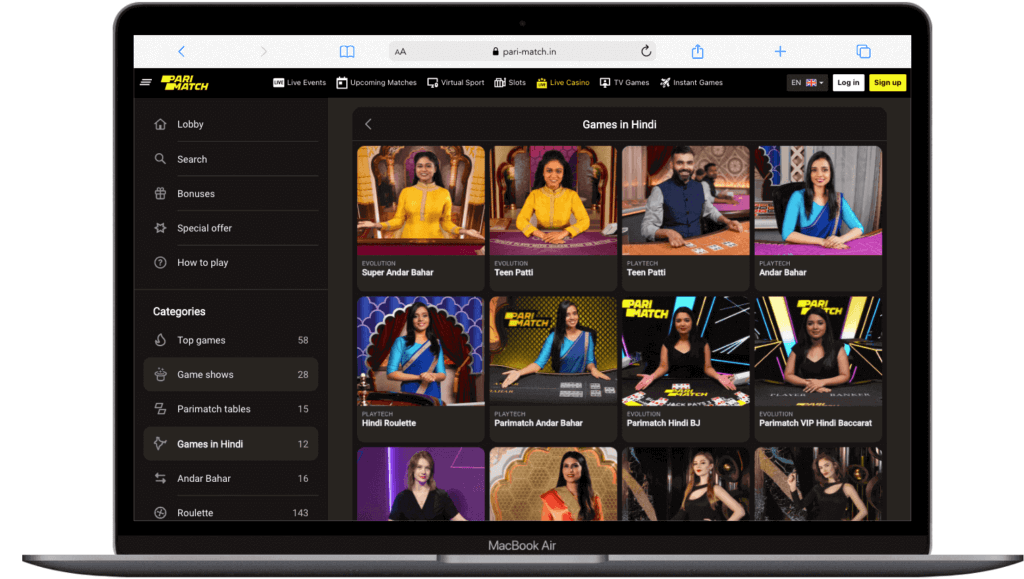Show Safari tab overview

tap(863, 51)
